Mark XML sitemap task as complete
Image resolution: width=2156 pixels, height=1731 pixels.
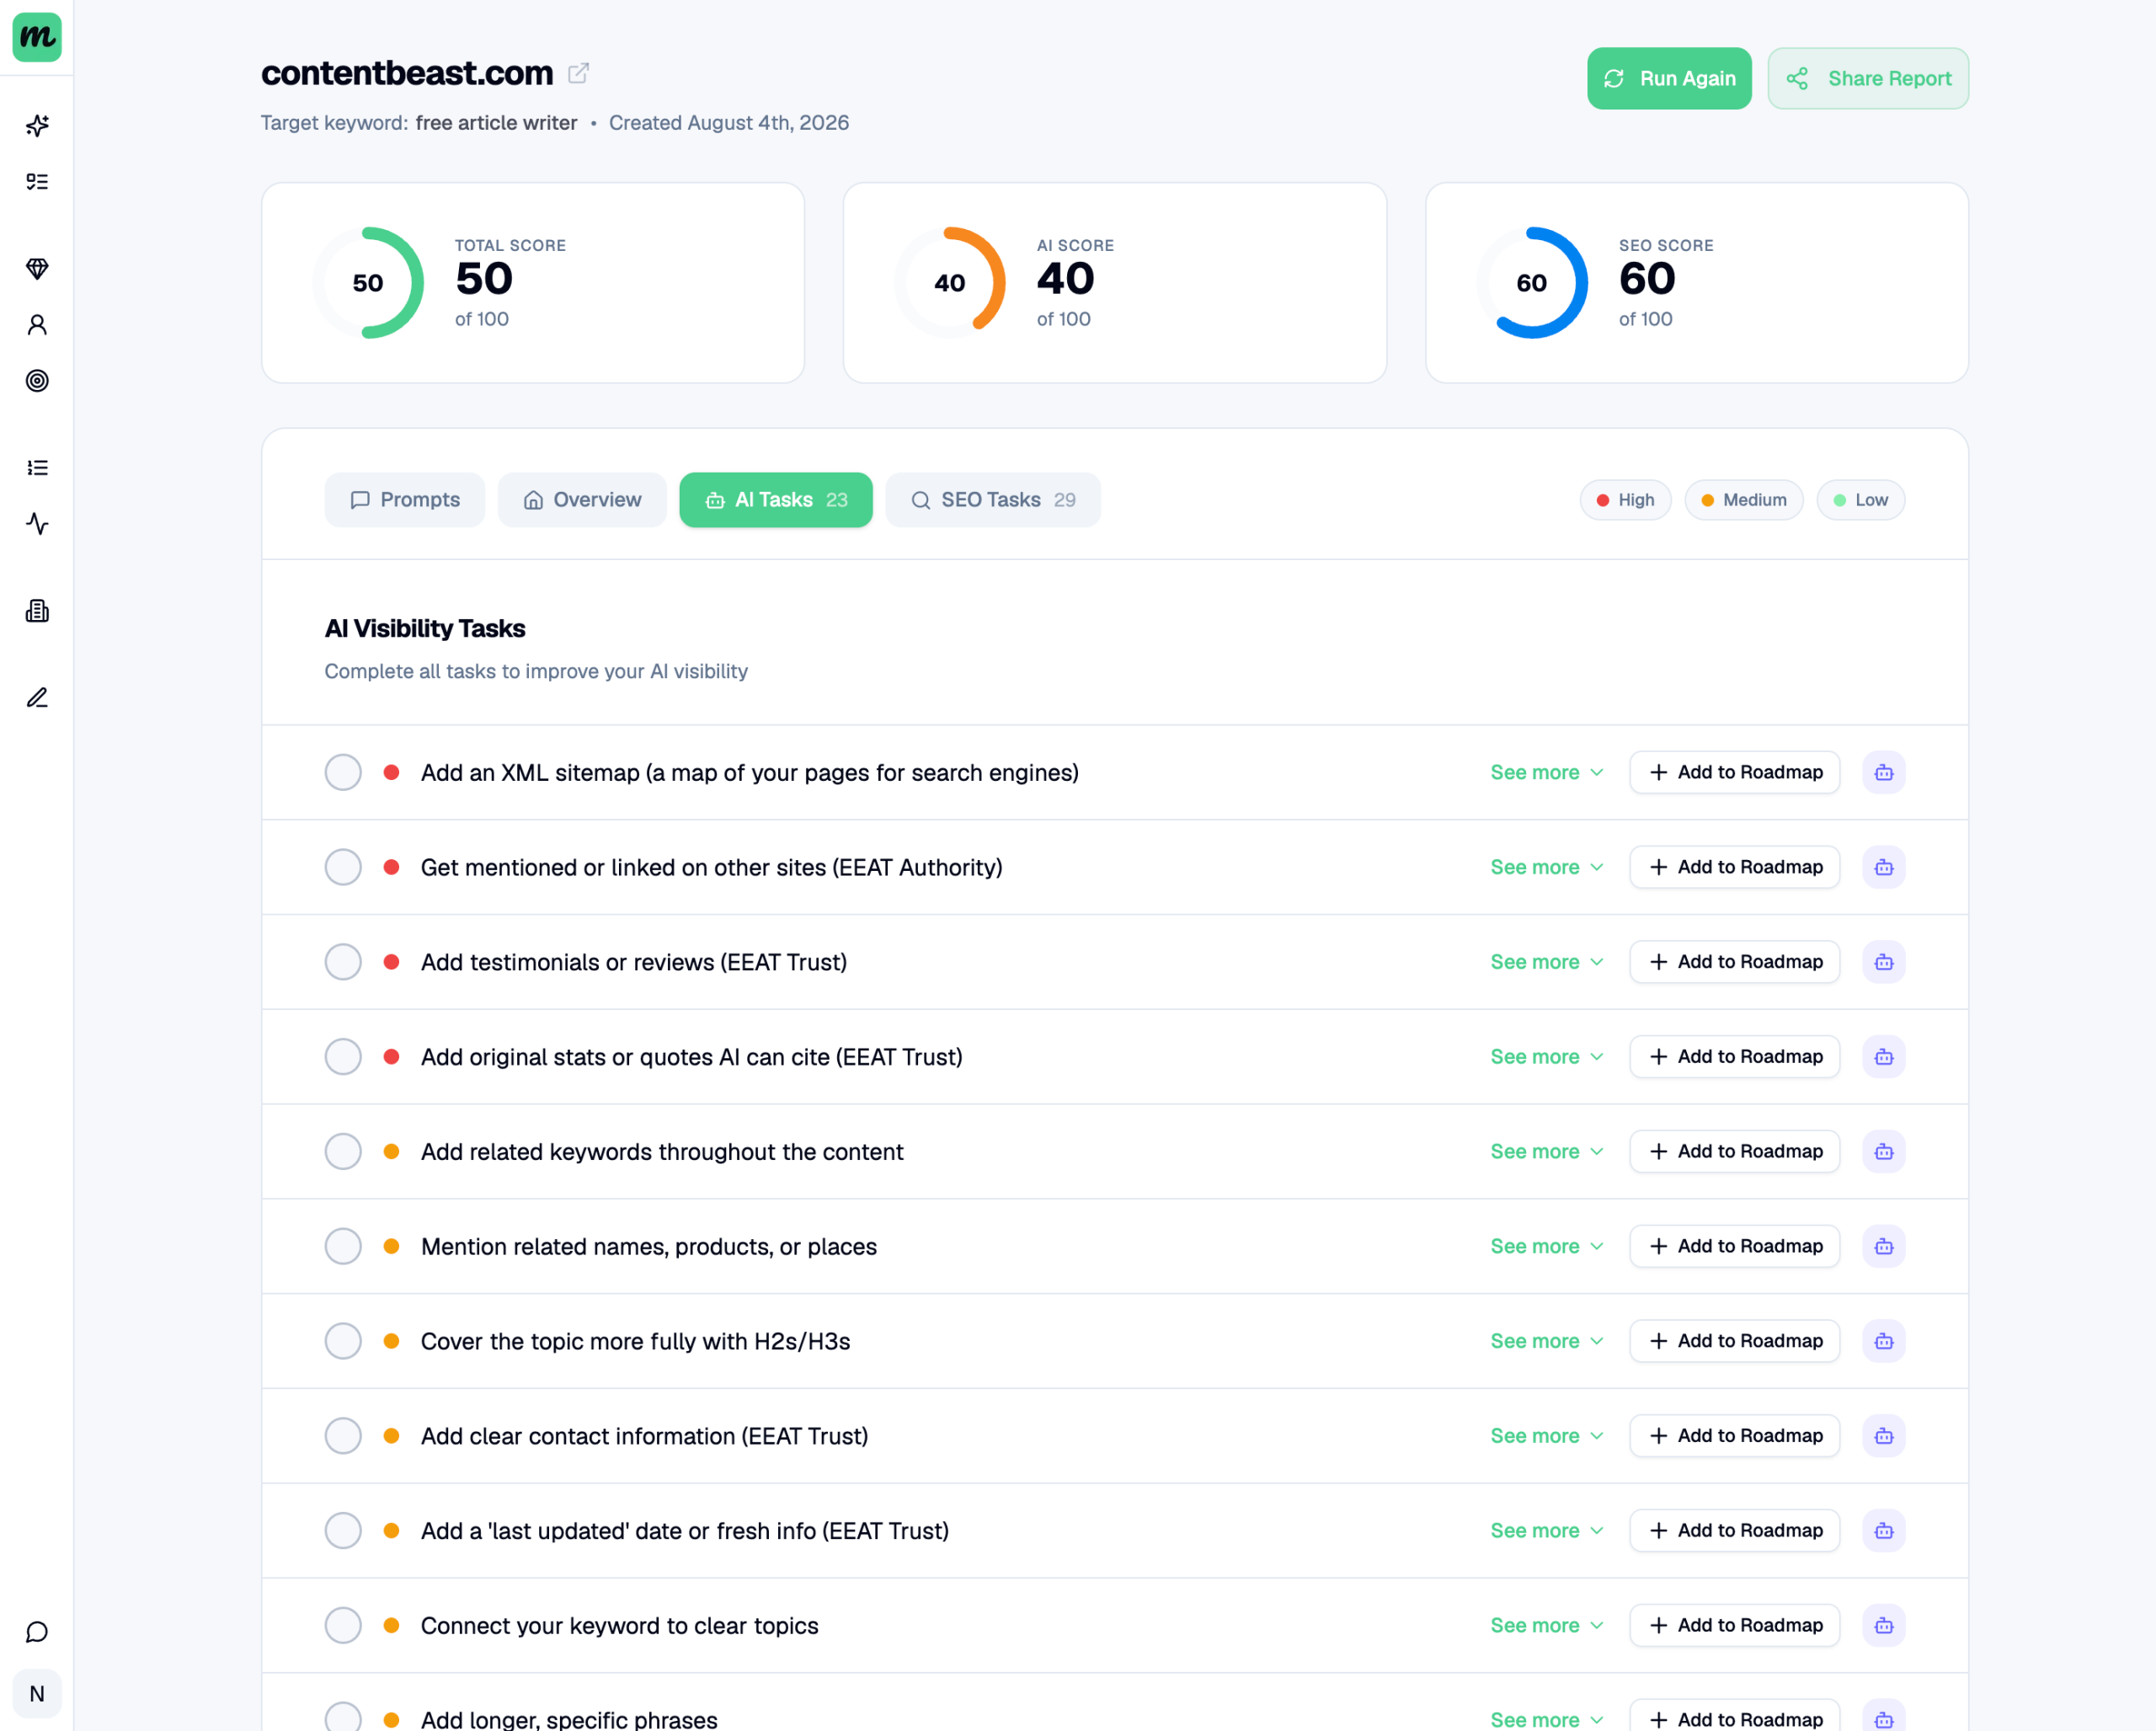tap(343, 772)
